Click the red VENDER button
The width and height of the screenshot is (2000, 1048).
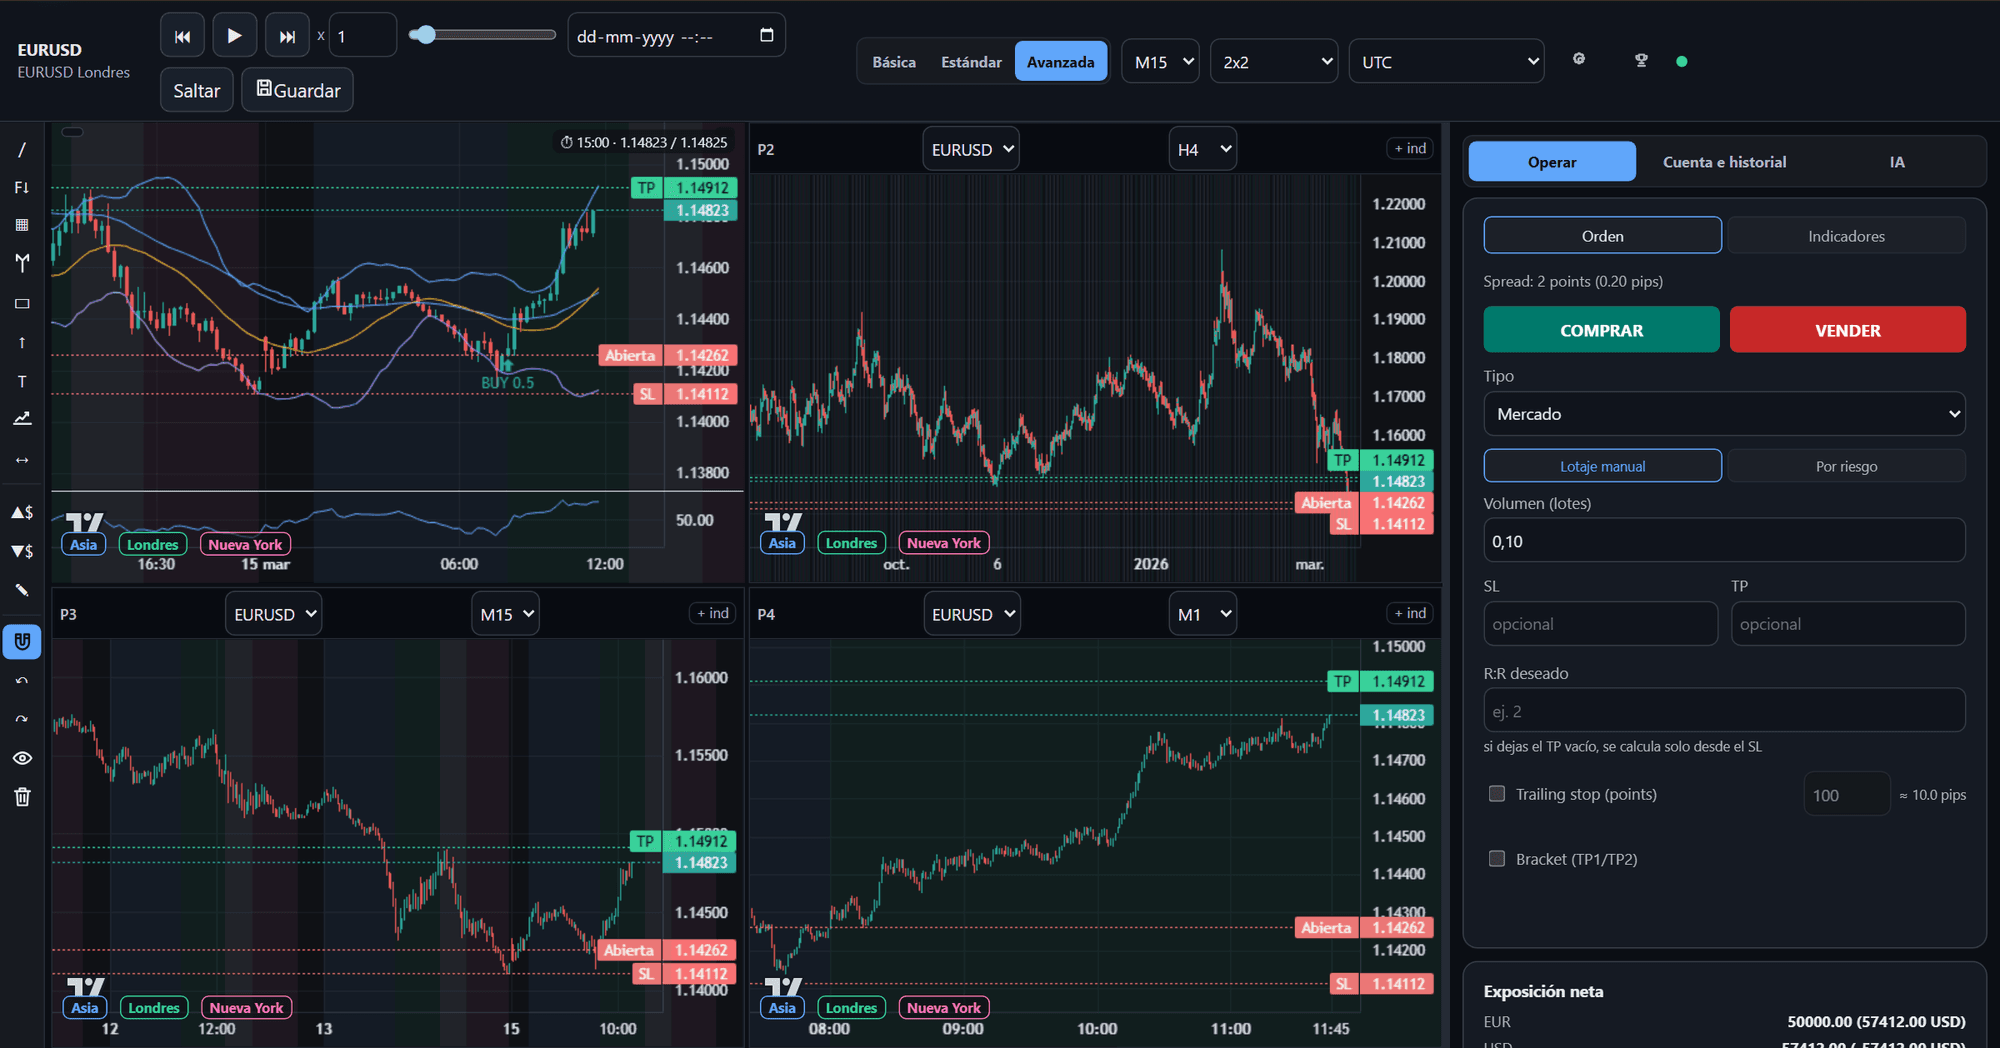point(1847,330)
